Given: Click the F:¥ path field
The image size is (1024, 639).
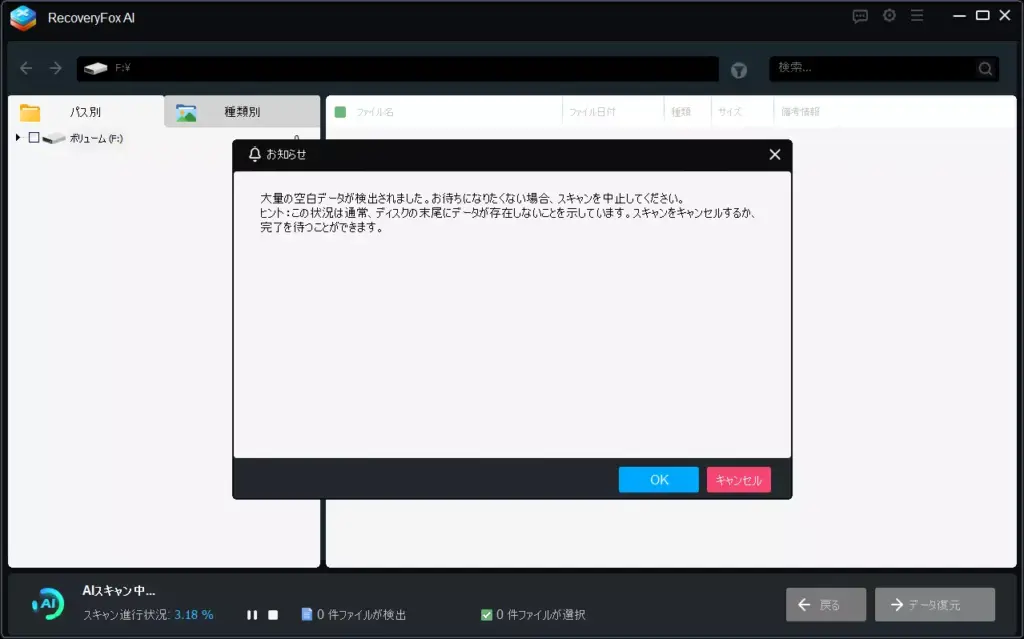Looking at the screenshot, I should [x=398, y=69].
